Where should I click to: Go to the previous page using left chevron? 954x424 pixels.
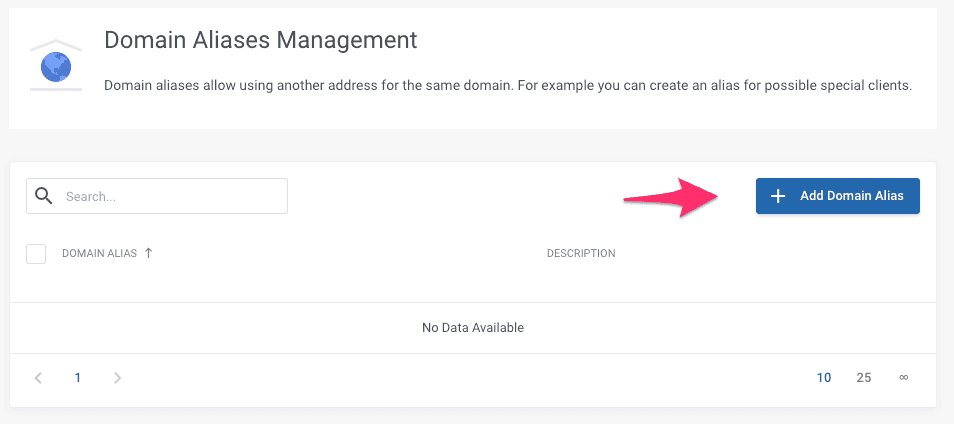click(38, 378)
